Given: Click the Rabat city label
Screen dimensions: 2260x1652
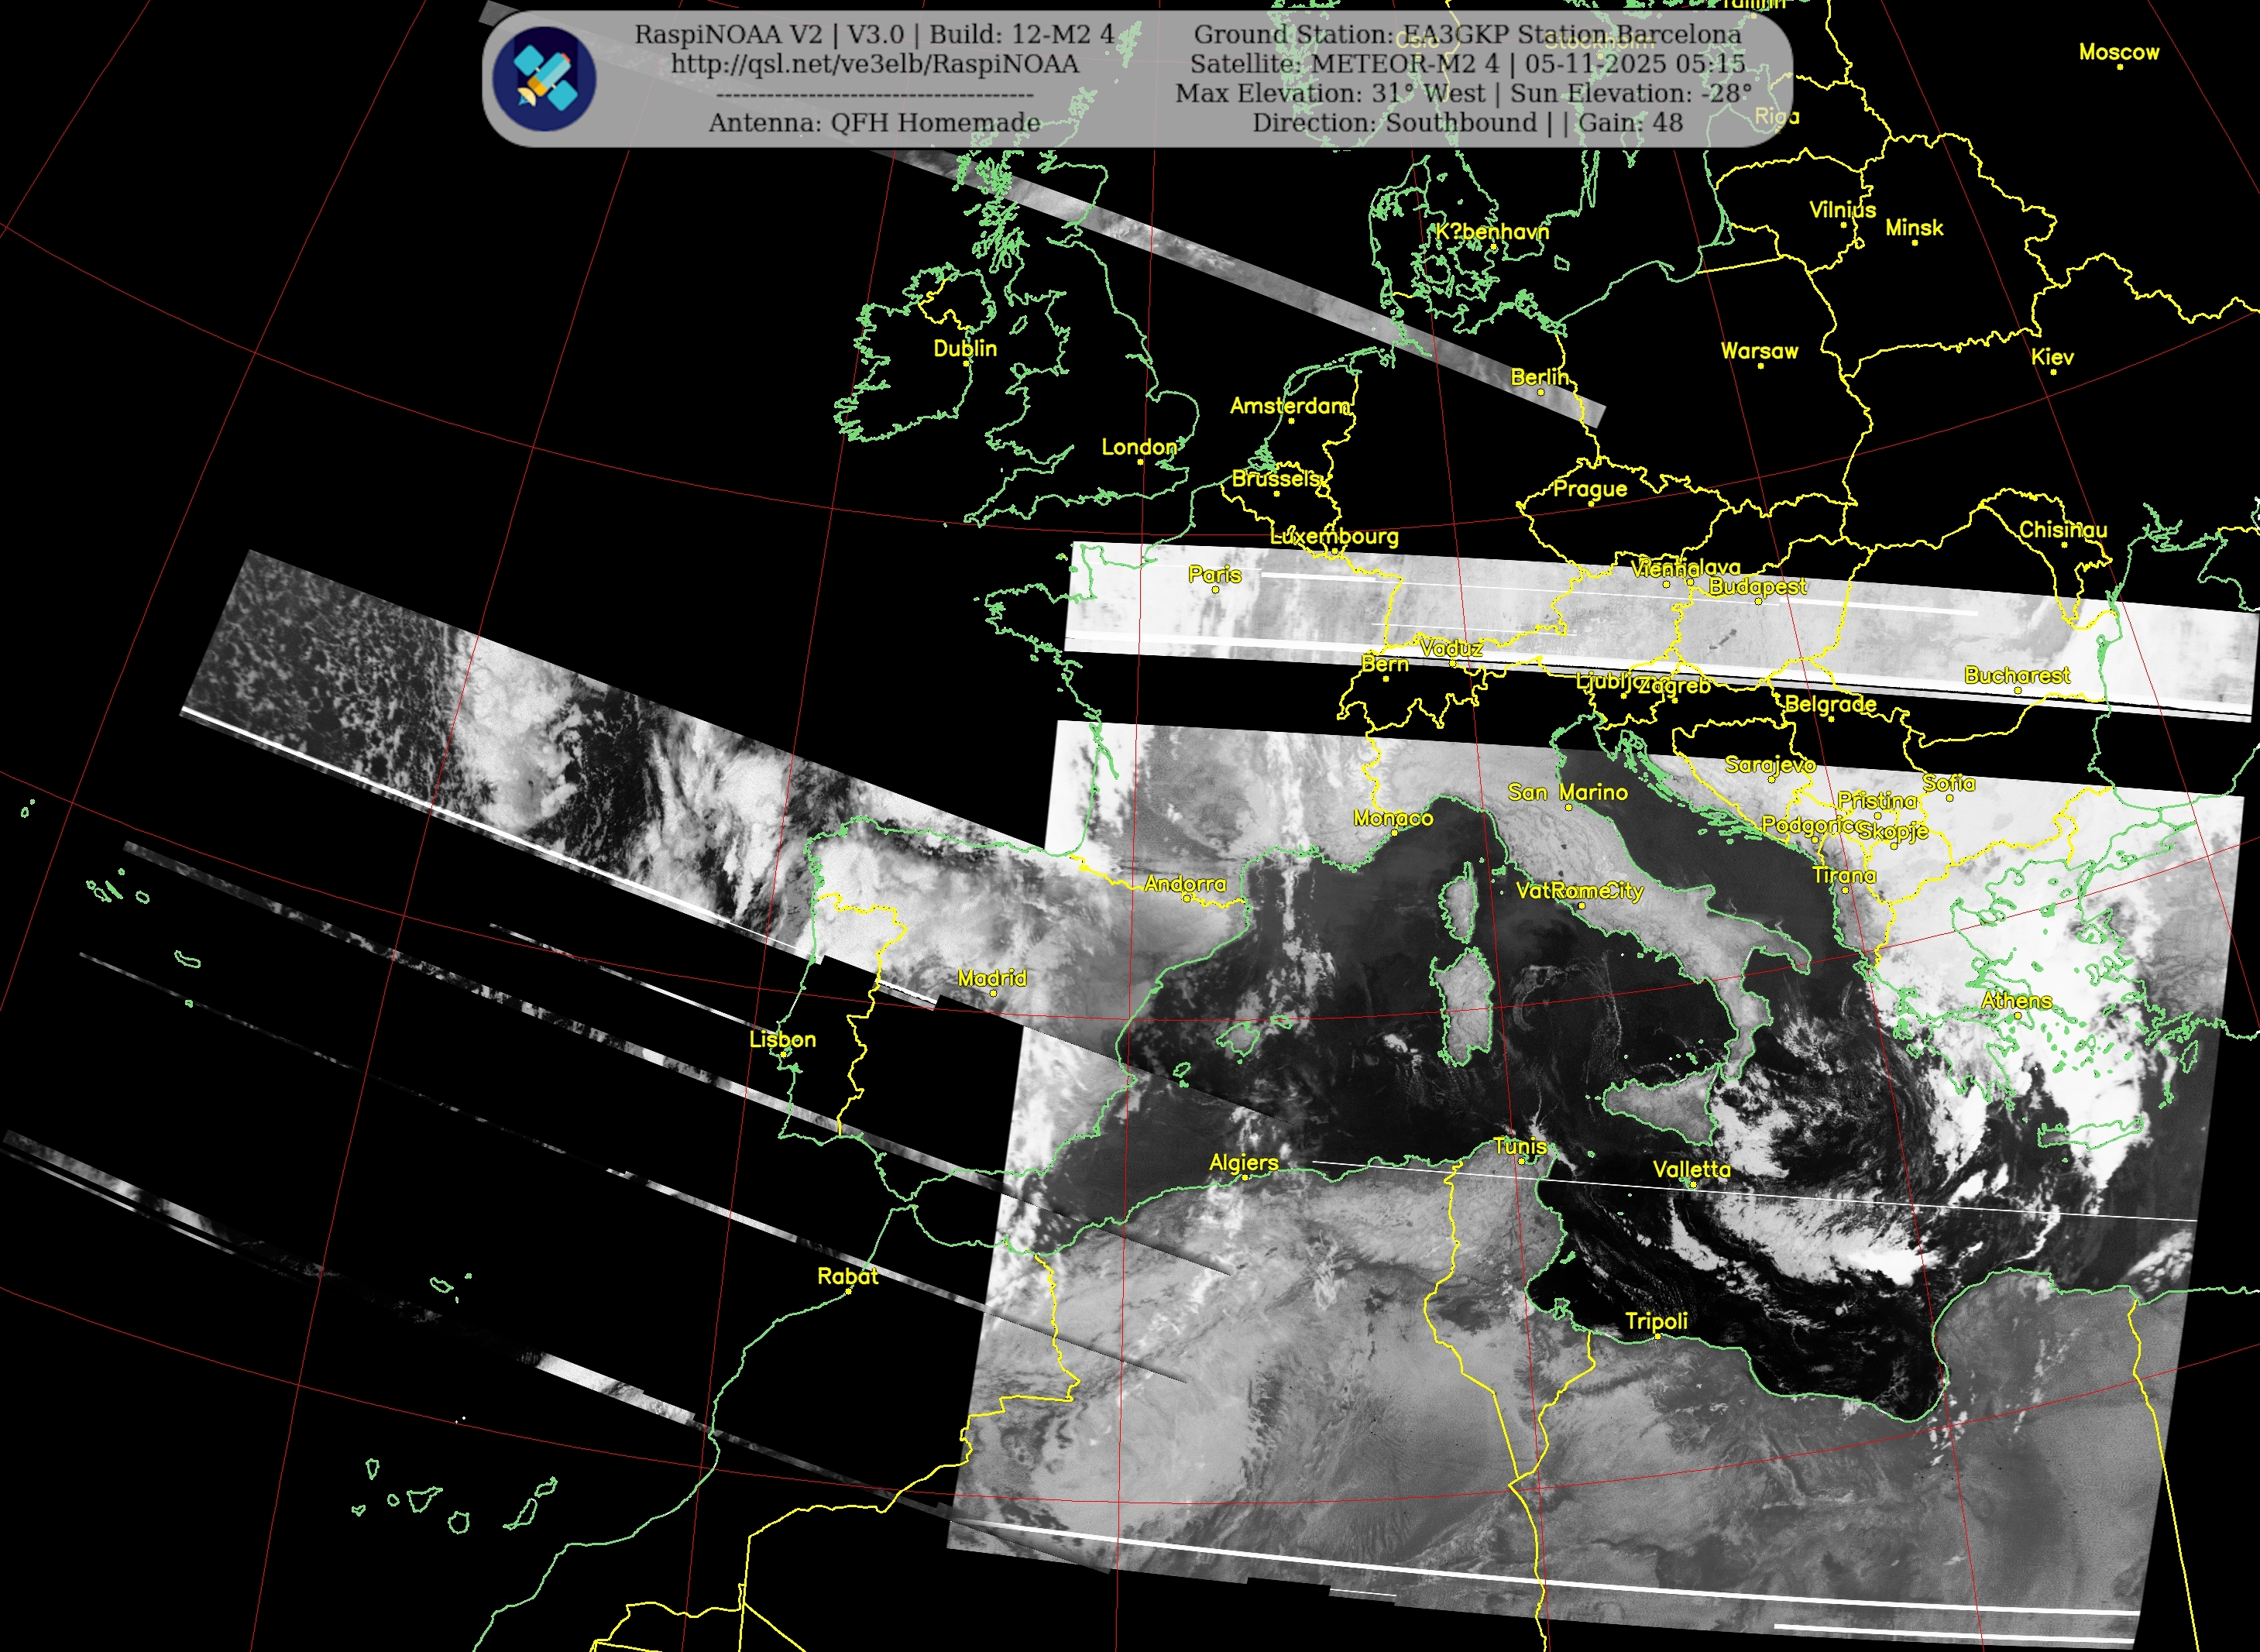Looking at the screenshot, I should click(x=847, y=1276).
